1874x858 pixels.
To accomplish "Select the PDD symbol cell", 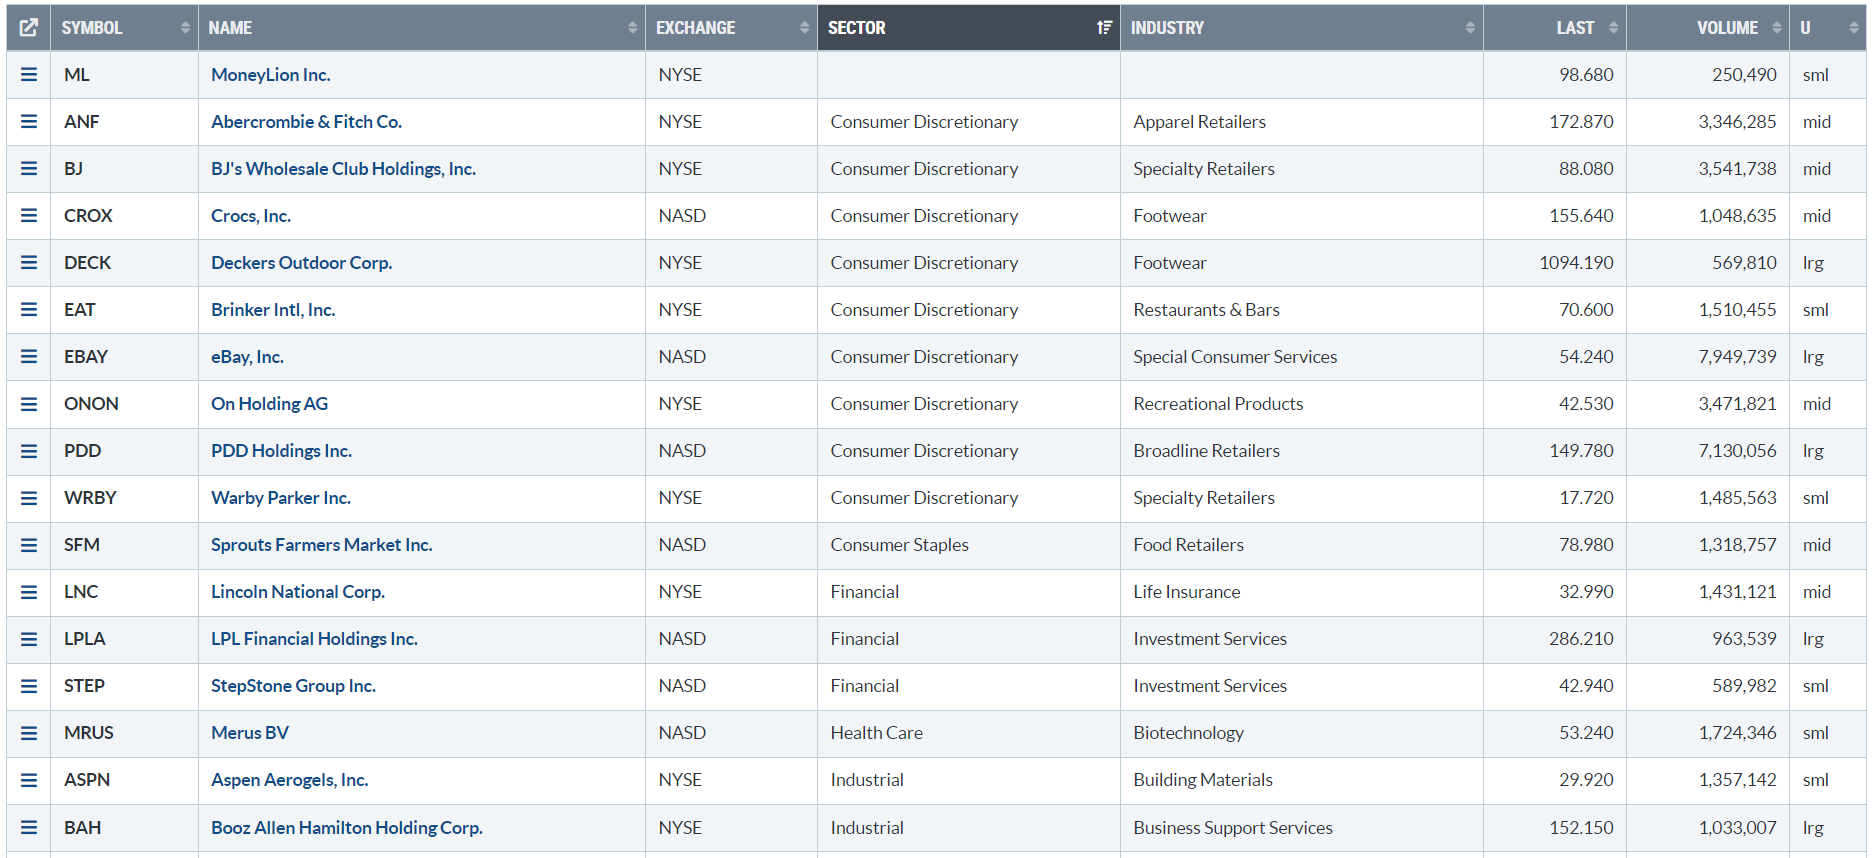I will click(x=83, y=451).
